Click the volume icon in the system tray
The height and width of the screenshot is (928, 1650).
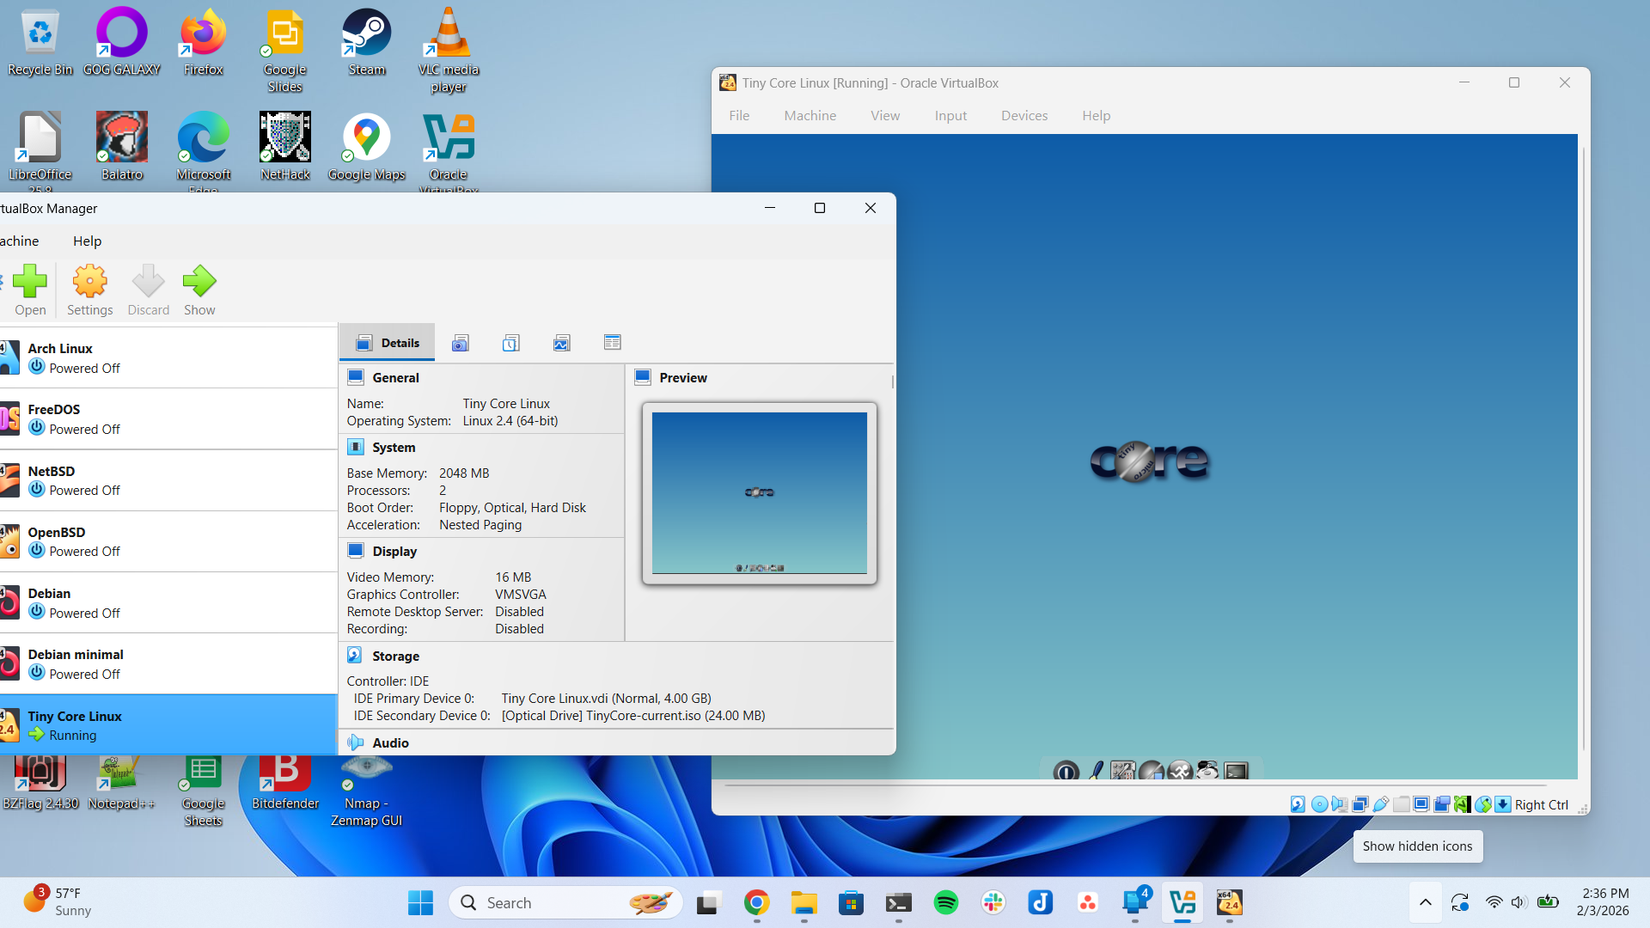pos(1520,902)
